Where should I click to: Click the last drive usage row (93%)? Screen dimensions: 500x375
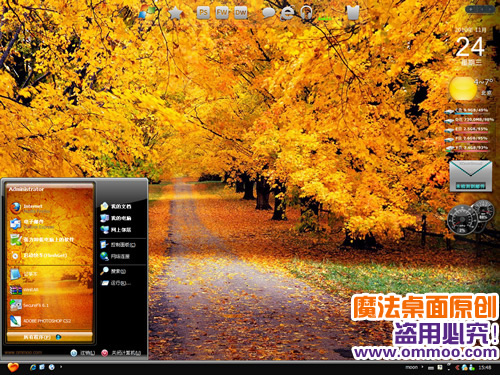click(x=467, y=148)
